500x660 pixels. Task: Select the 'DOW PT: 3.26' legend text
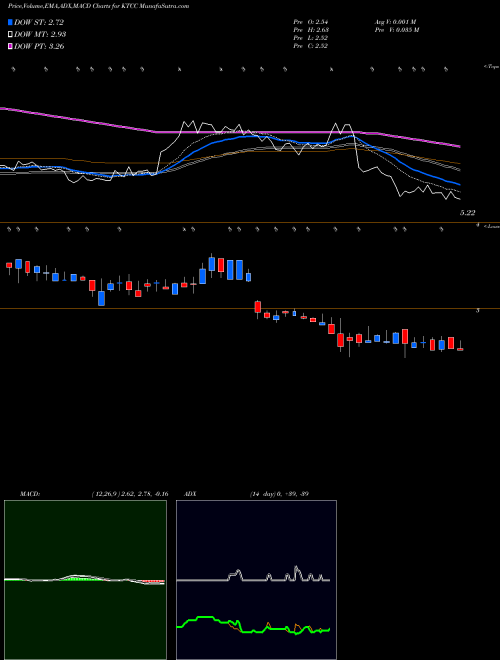click(39, 46)
